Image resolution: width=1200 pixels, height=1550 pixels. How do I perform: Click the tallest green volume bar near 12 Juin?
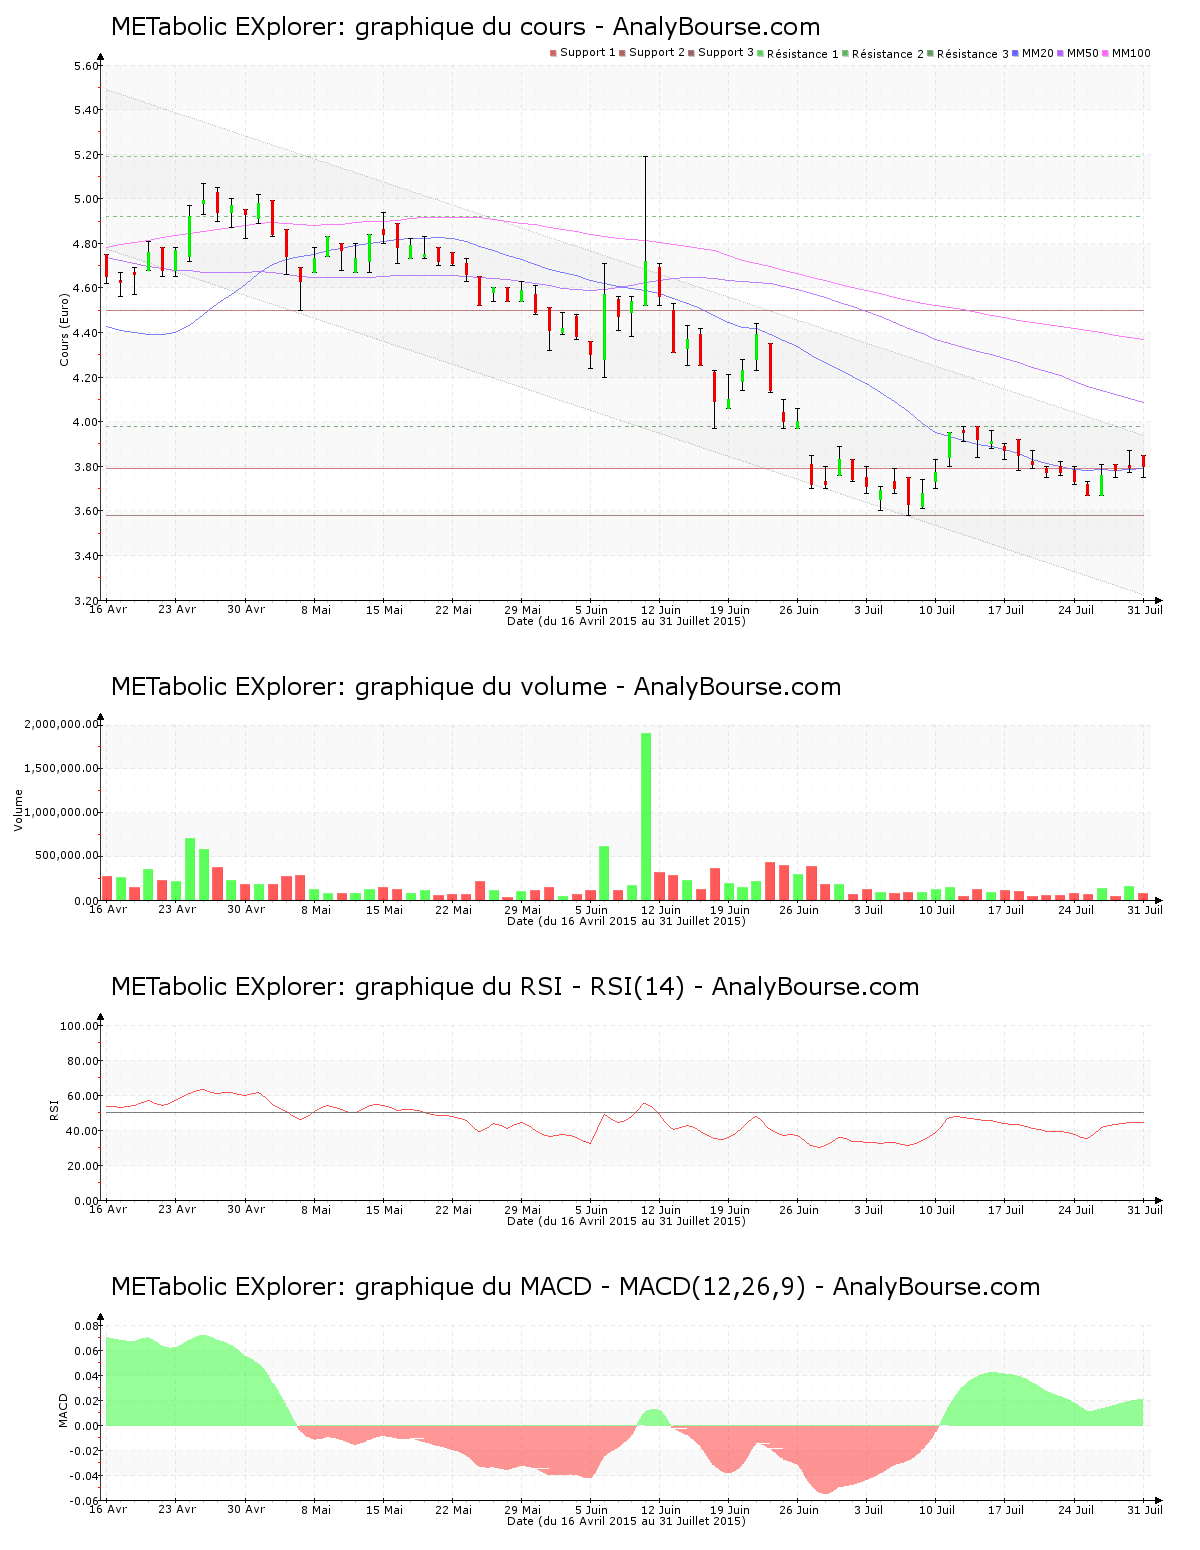pyautogui.click(x=646, y=817)
